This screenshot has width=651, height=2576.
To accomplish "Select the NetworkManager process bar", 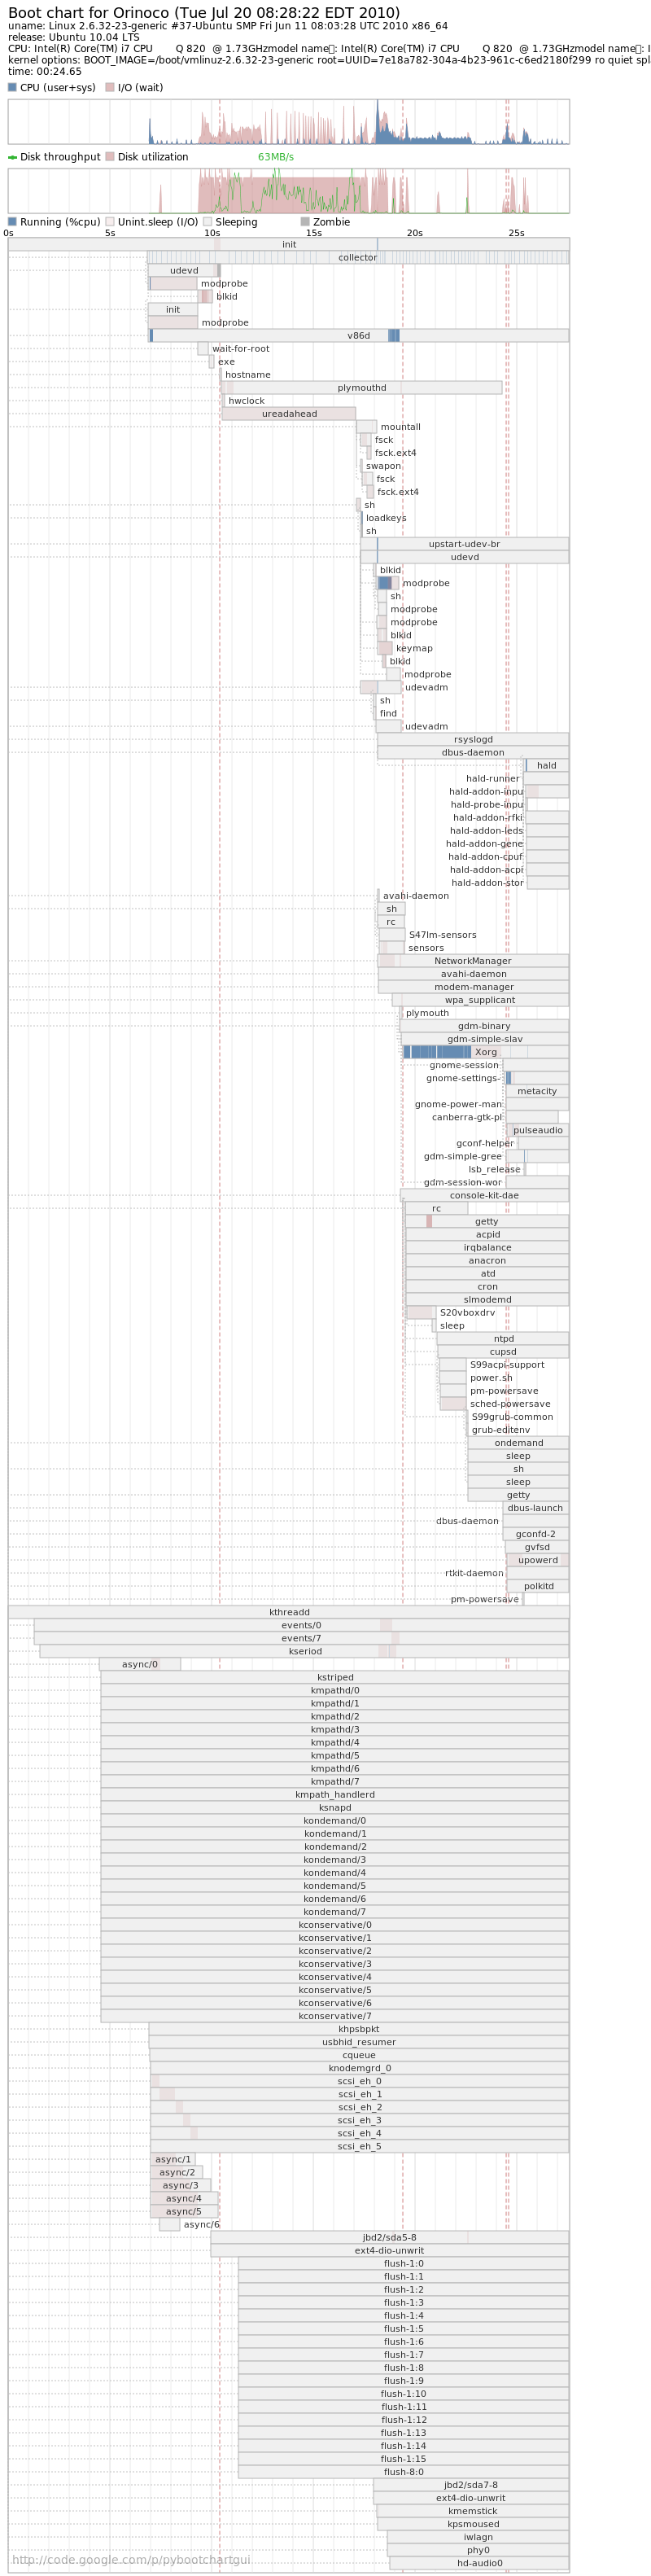I will point(473,961).
